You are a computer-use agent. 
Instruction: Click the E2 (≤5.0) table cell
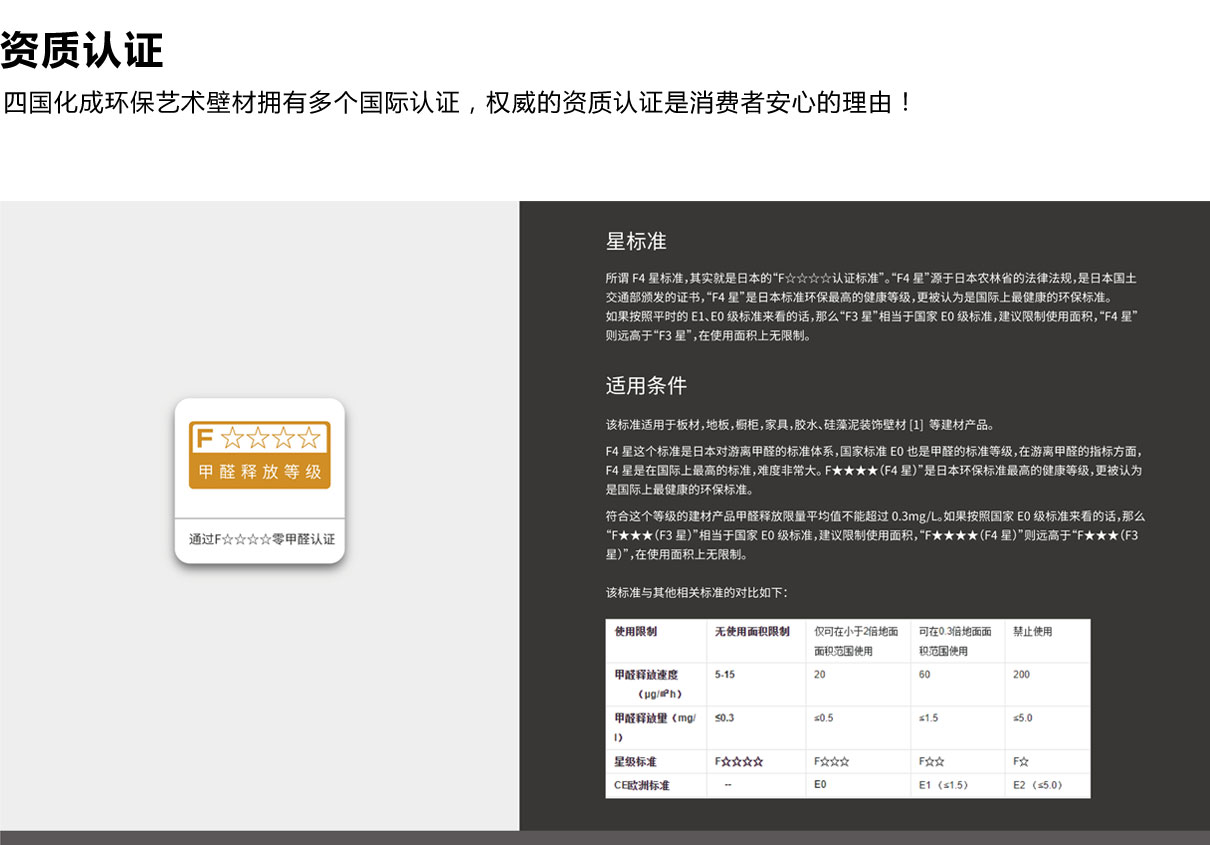1037,785
